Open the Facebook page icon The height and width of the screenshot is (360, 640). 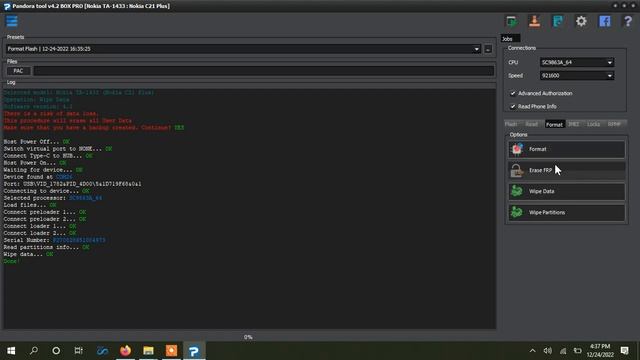tap(604, 21)
